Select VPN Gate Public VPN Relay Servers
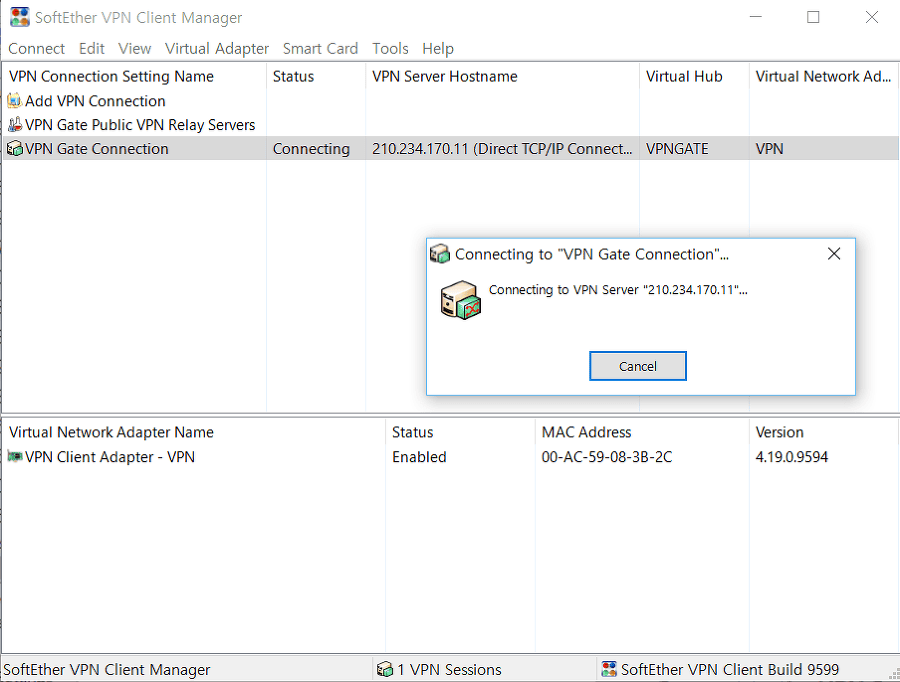 click(140, 125)
